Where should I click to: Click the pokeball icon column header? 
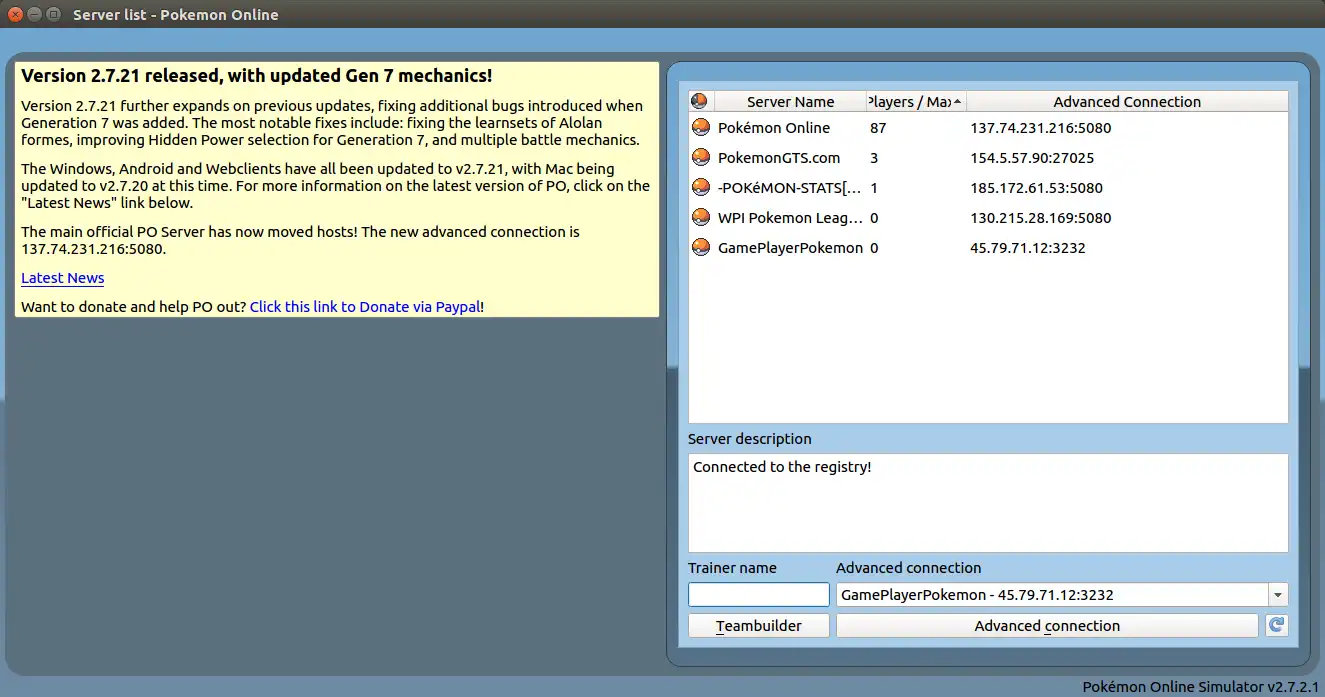(x=701, y=101)
